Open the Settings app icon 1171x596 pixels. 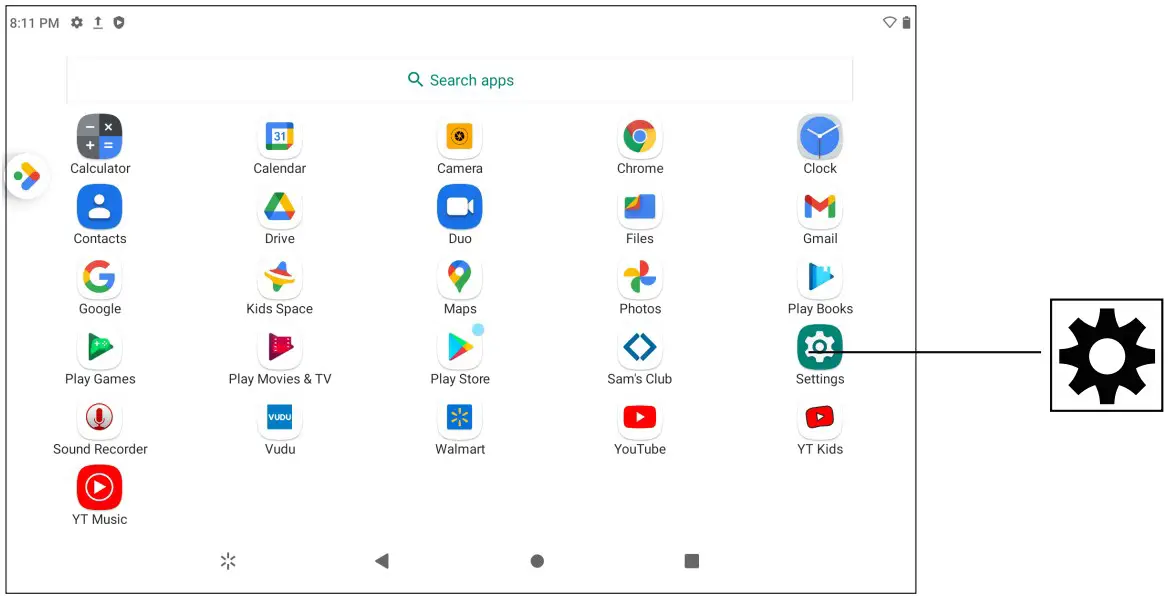point(820,348)
